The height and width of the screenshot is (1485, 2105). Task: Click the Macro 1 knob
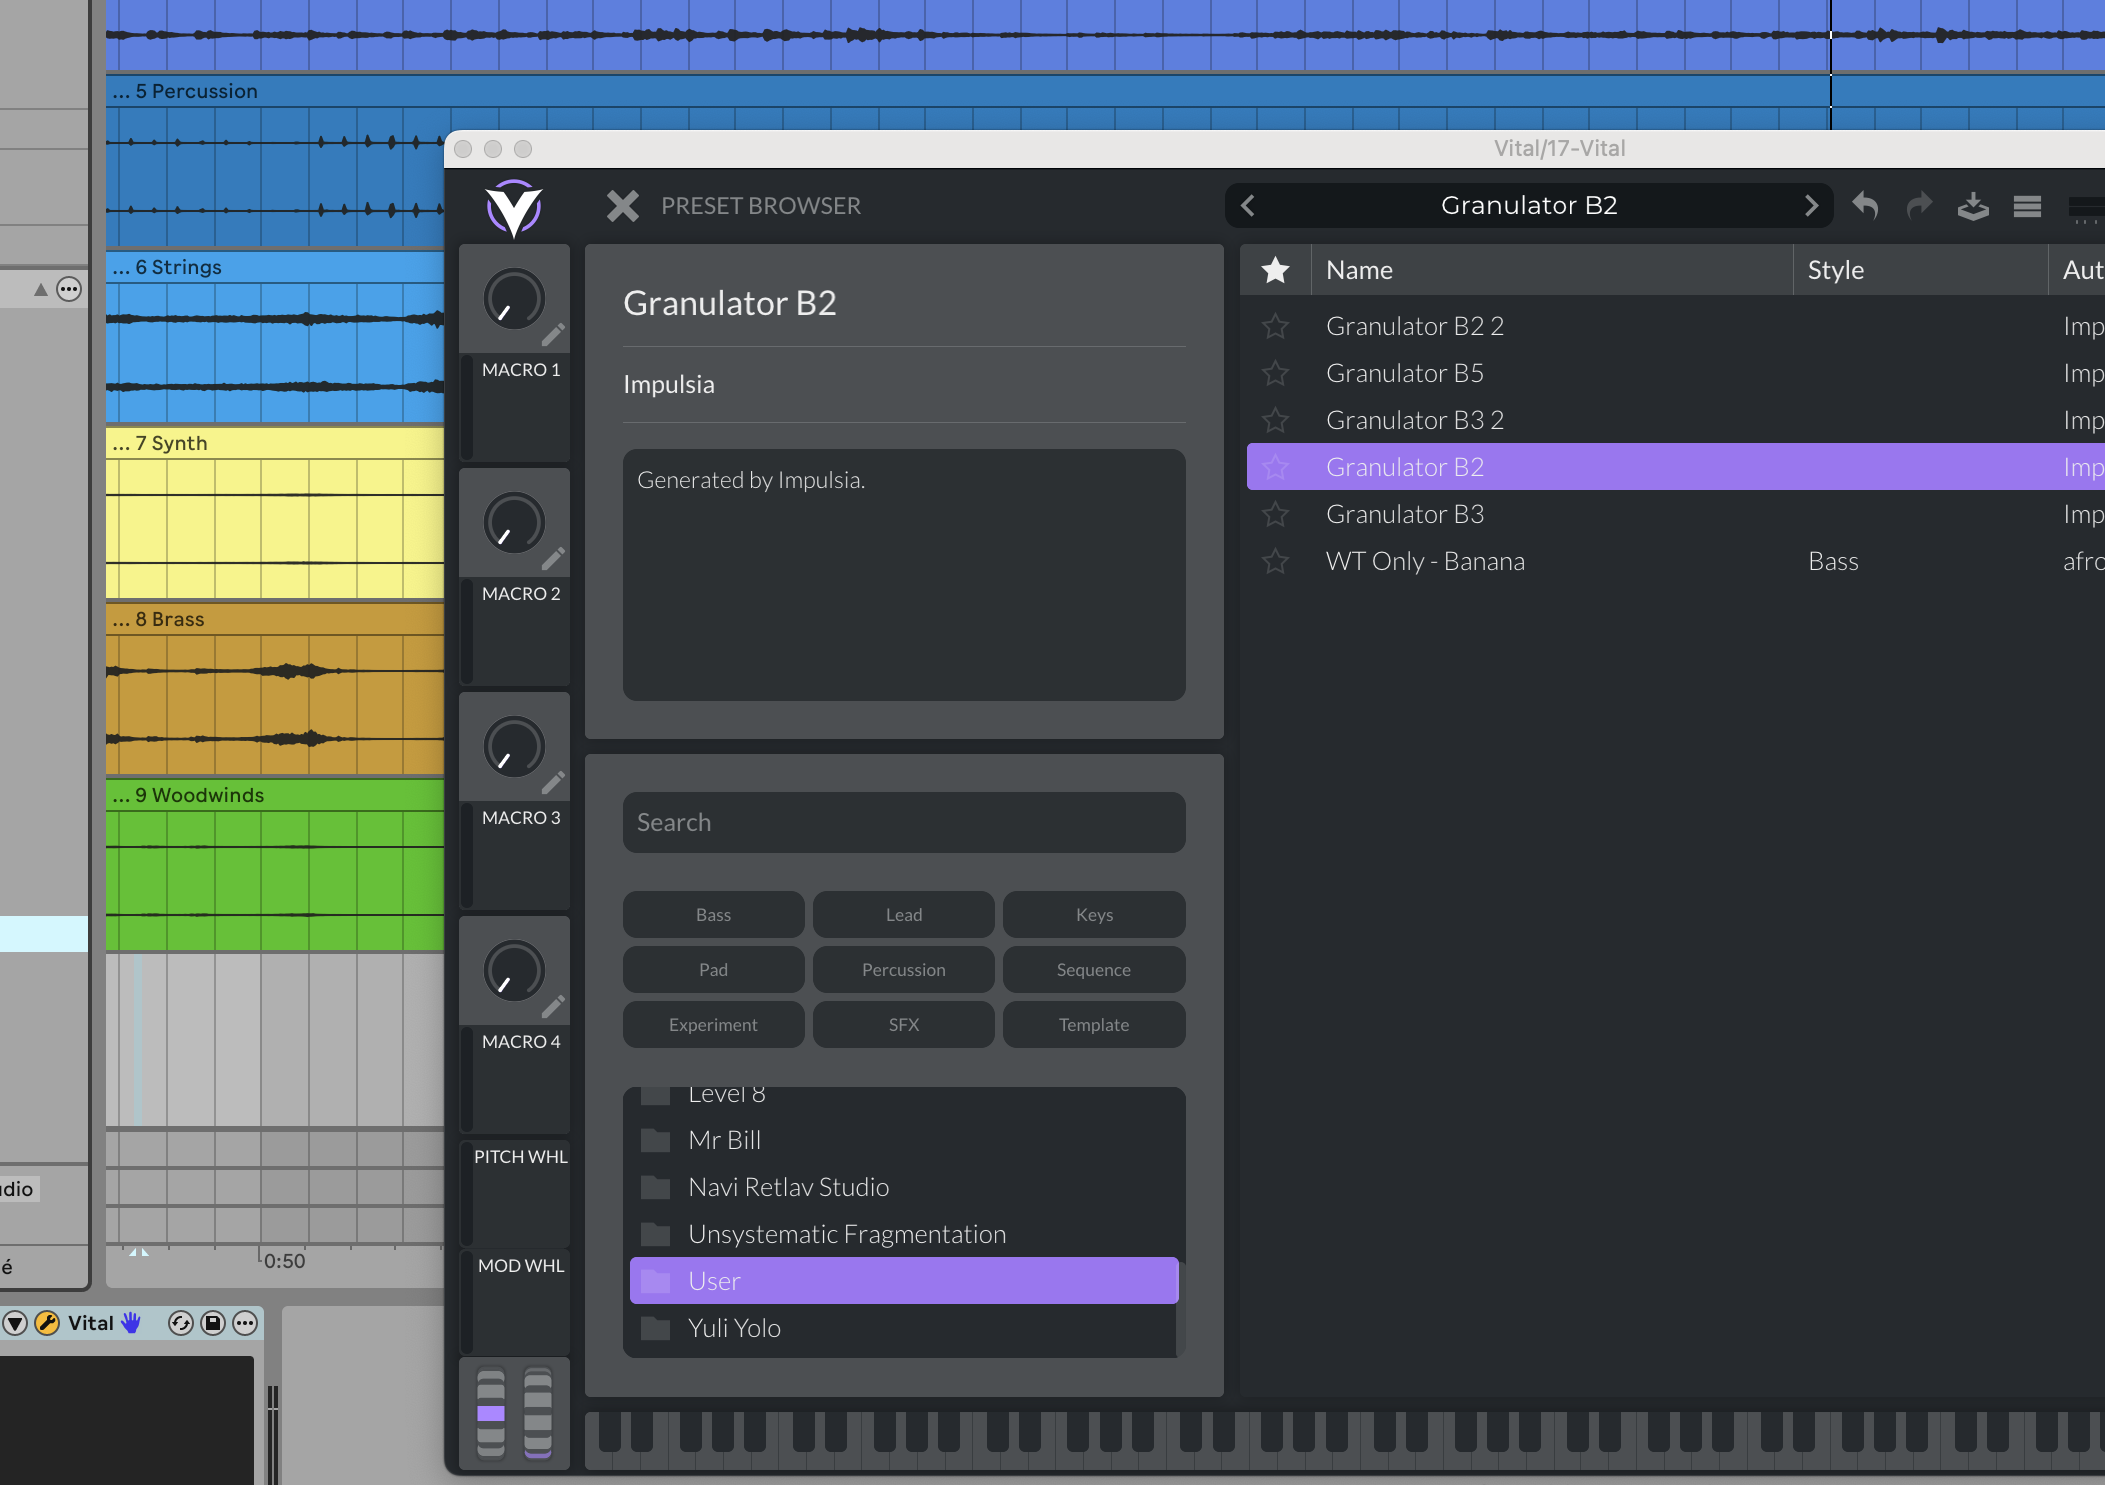click(514, 299)
